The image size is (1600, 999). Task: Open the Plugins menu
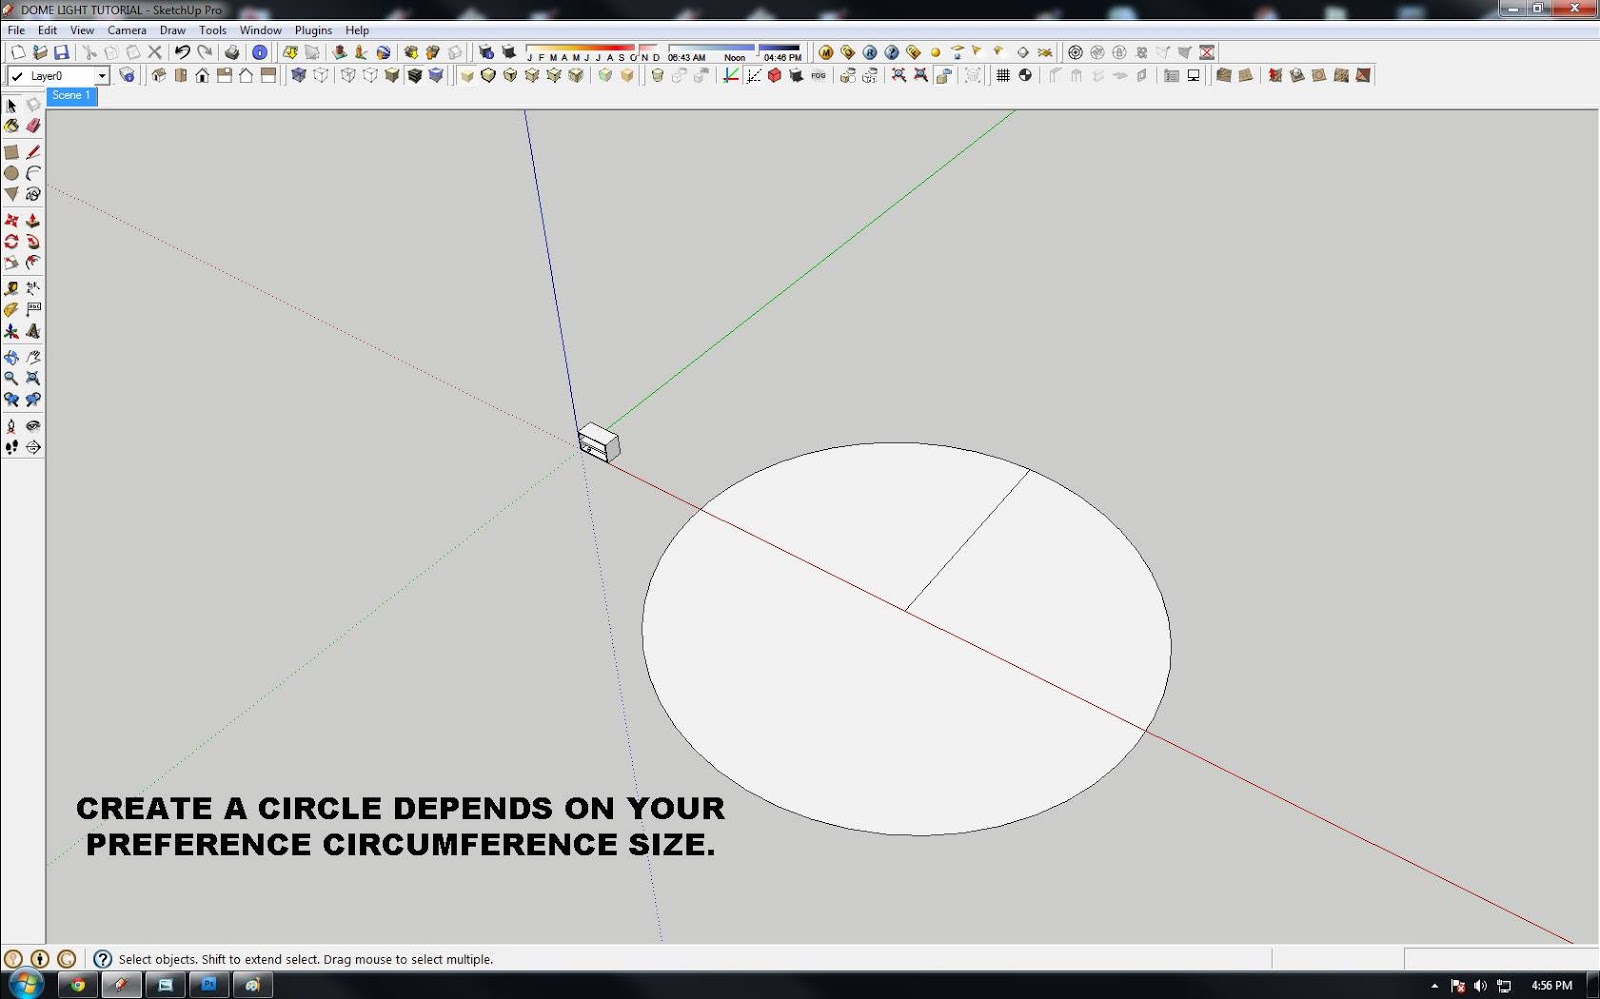pos(313,30)
